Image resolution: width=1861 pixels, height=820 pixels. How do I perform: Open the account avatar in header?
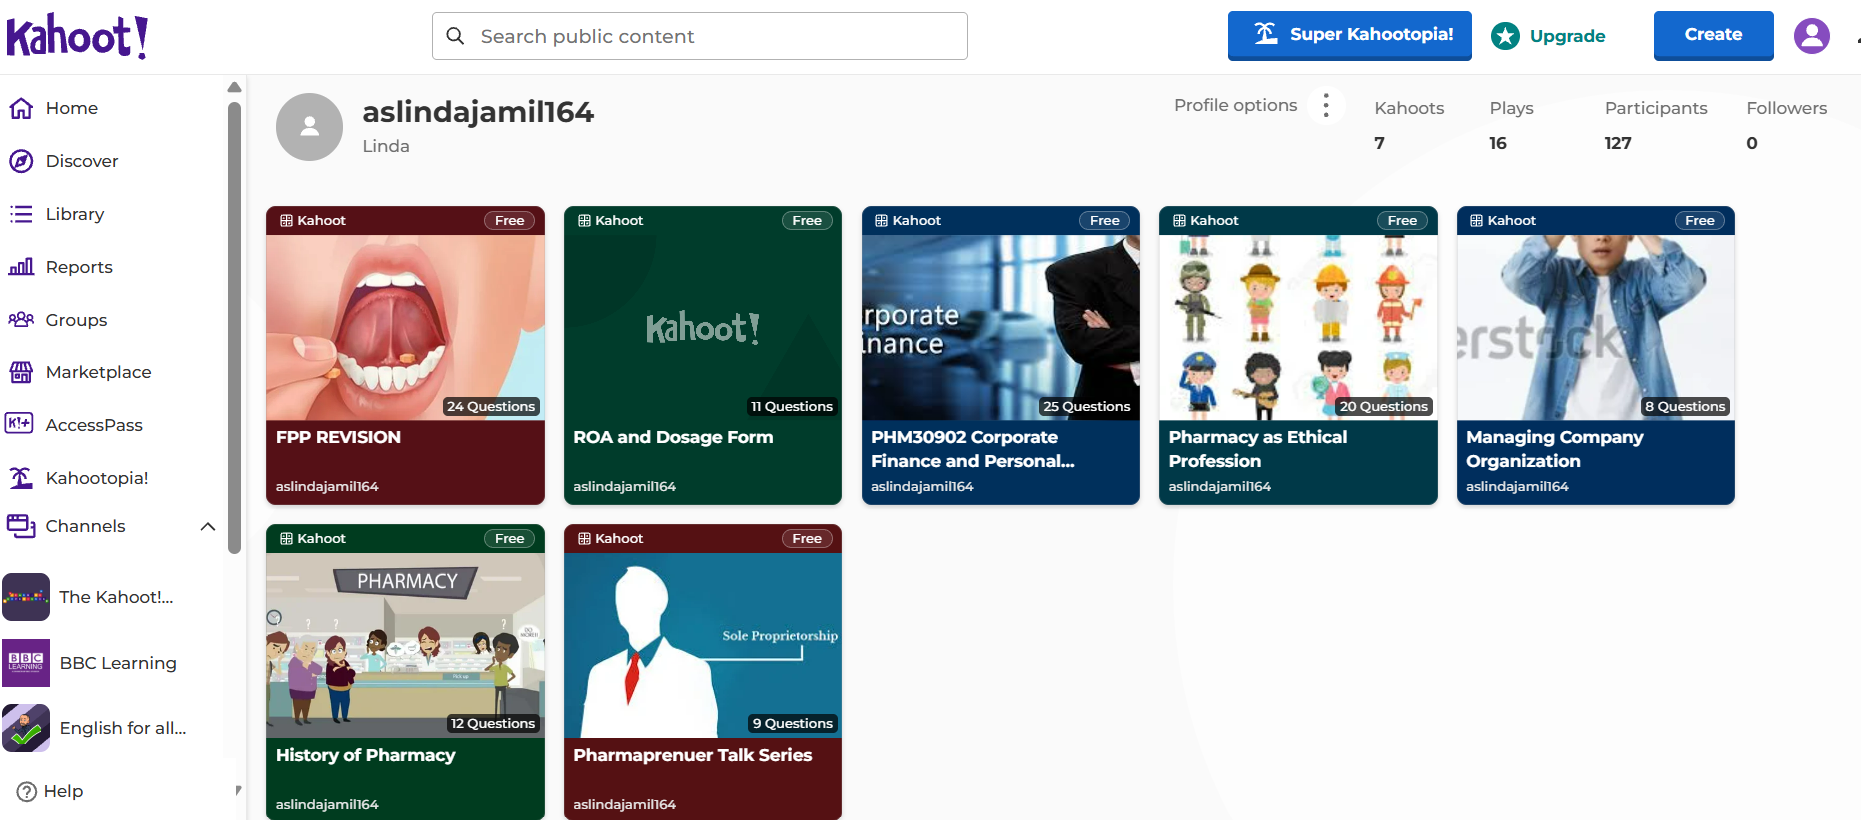click(1811, 36)
